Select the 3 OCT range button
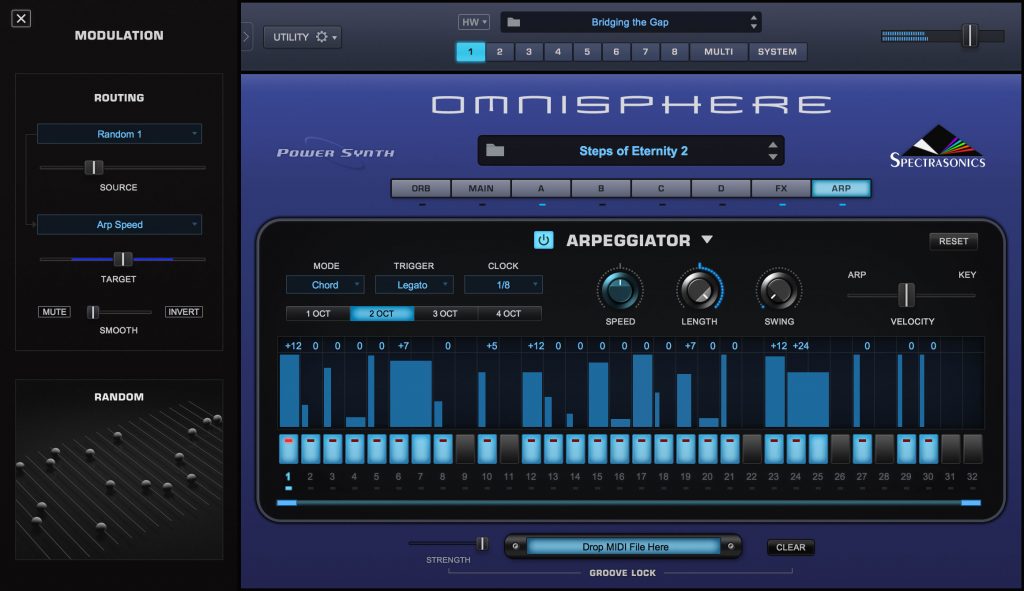Image resolution: width=1024 pixels, height=591 pixels. pyautogui.click(x=445, y=313)
